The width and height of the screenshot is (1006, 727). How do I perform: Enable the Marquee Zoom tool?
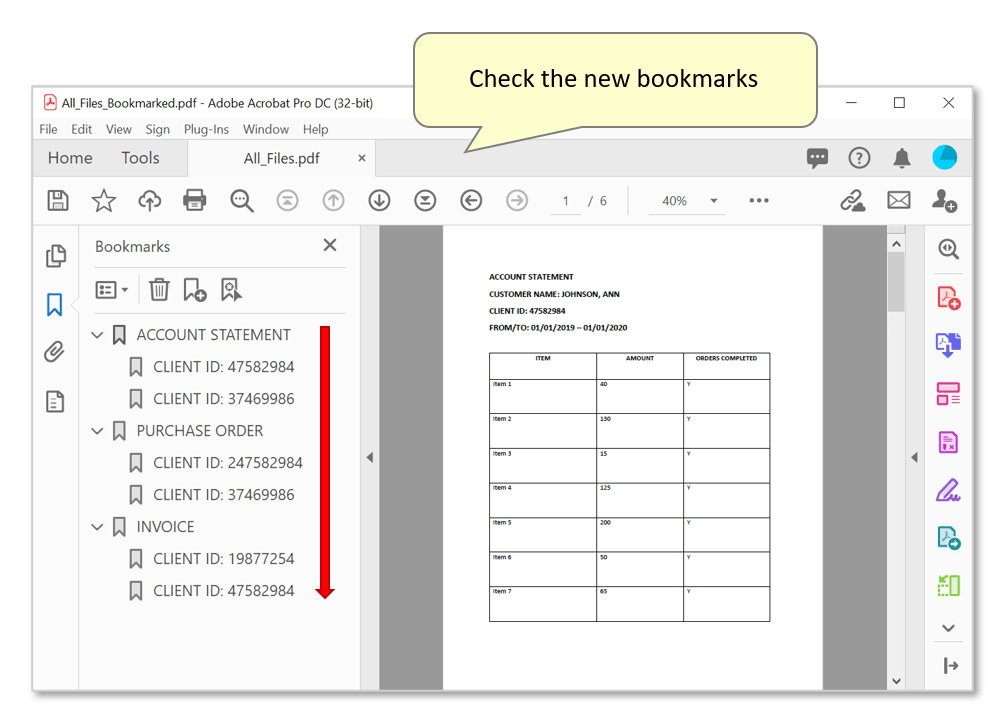coord(241,200)
